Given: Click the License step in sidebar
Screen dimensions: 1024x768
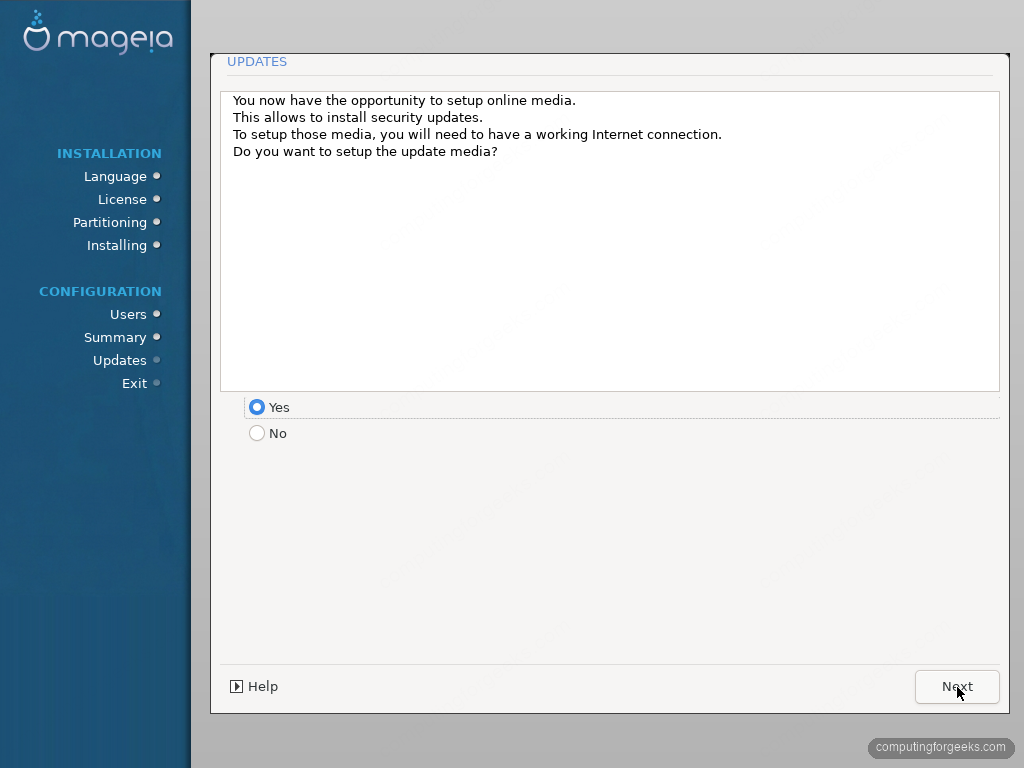Looking at the screenshot, I should tap(122, 199).
